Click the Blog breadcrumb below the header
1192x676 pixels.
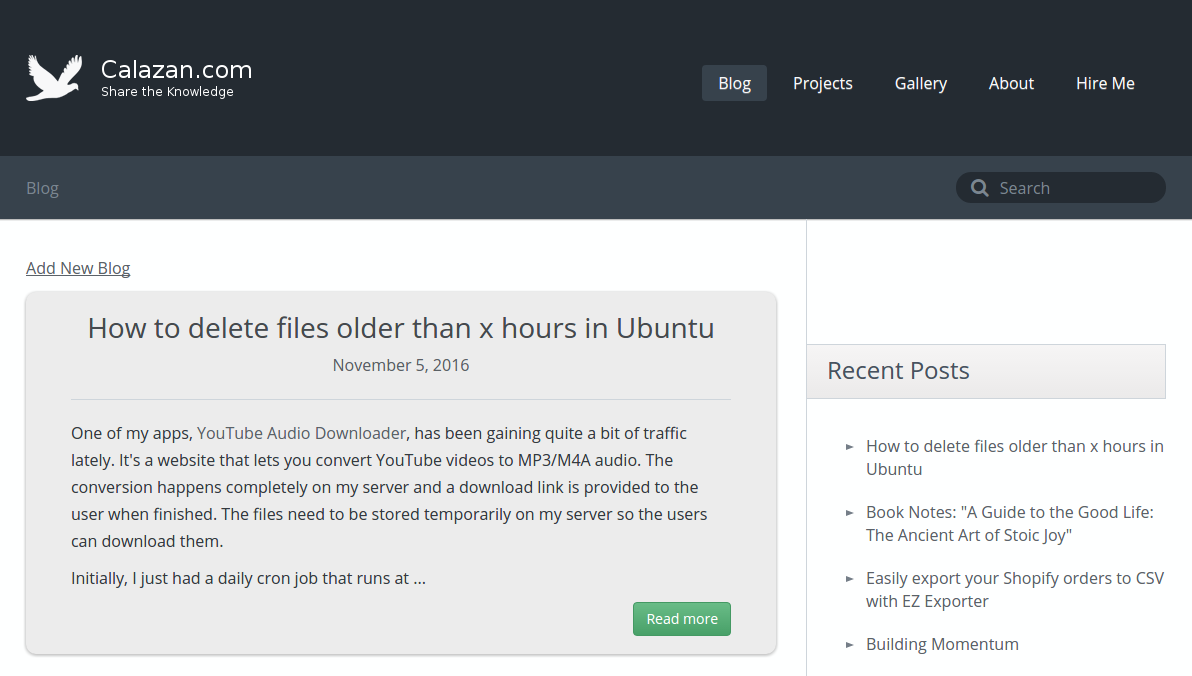tap(42, 188)
